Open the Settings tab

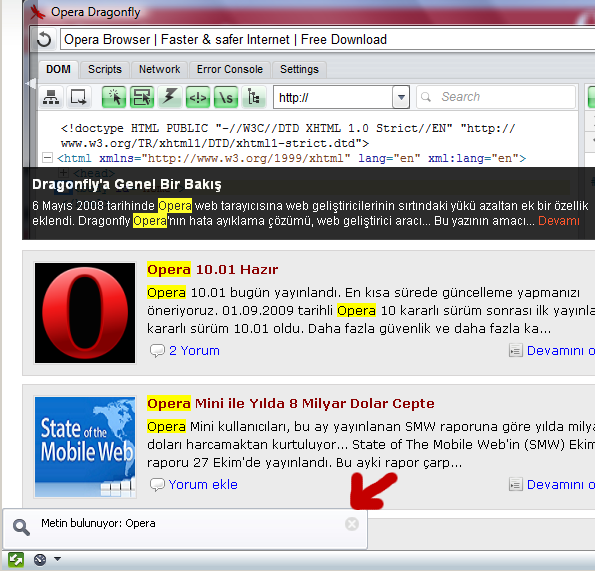[299, 69]
